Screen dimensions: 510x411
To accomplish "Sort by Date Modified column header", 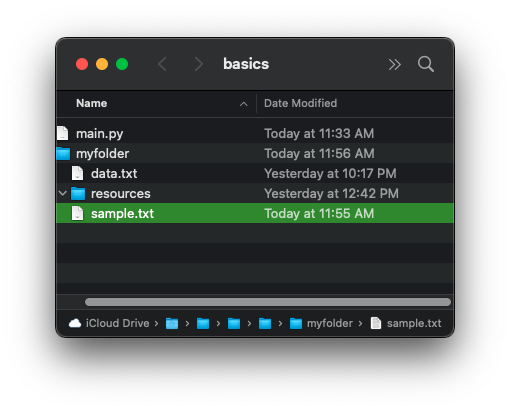I will [300, 103].
